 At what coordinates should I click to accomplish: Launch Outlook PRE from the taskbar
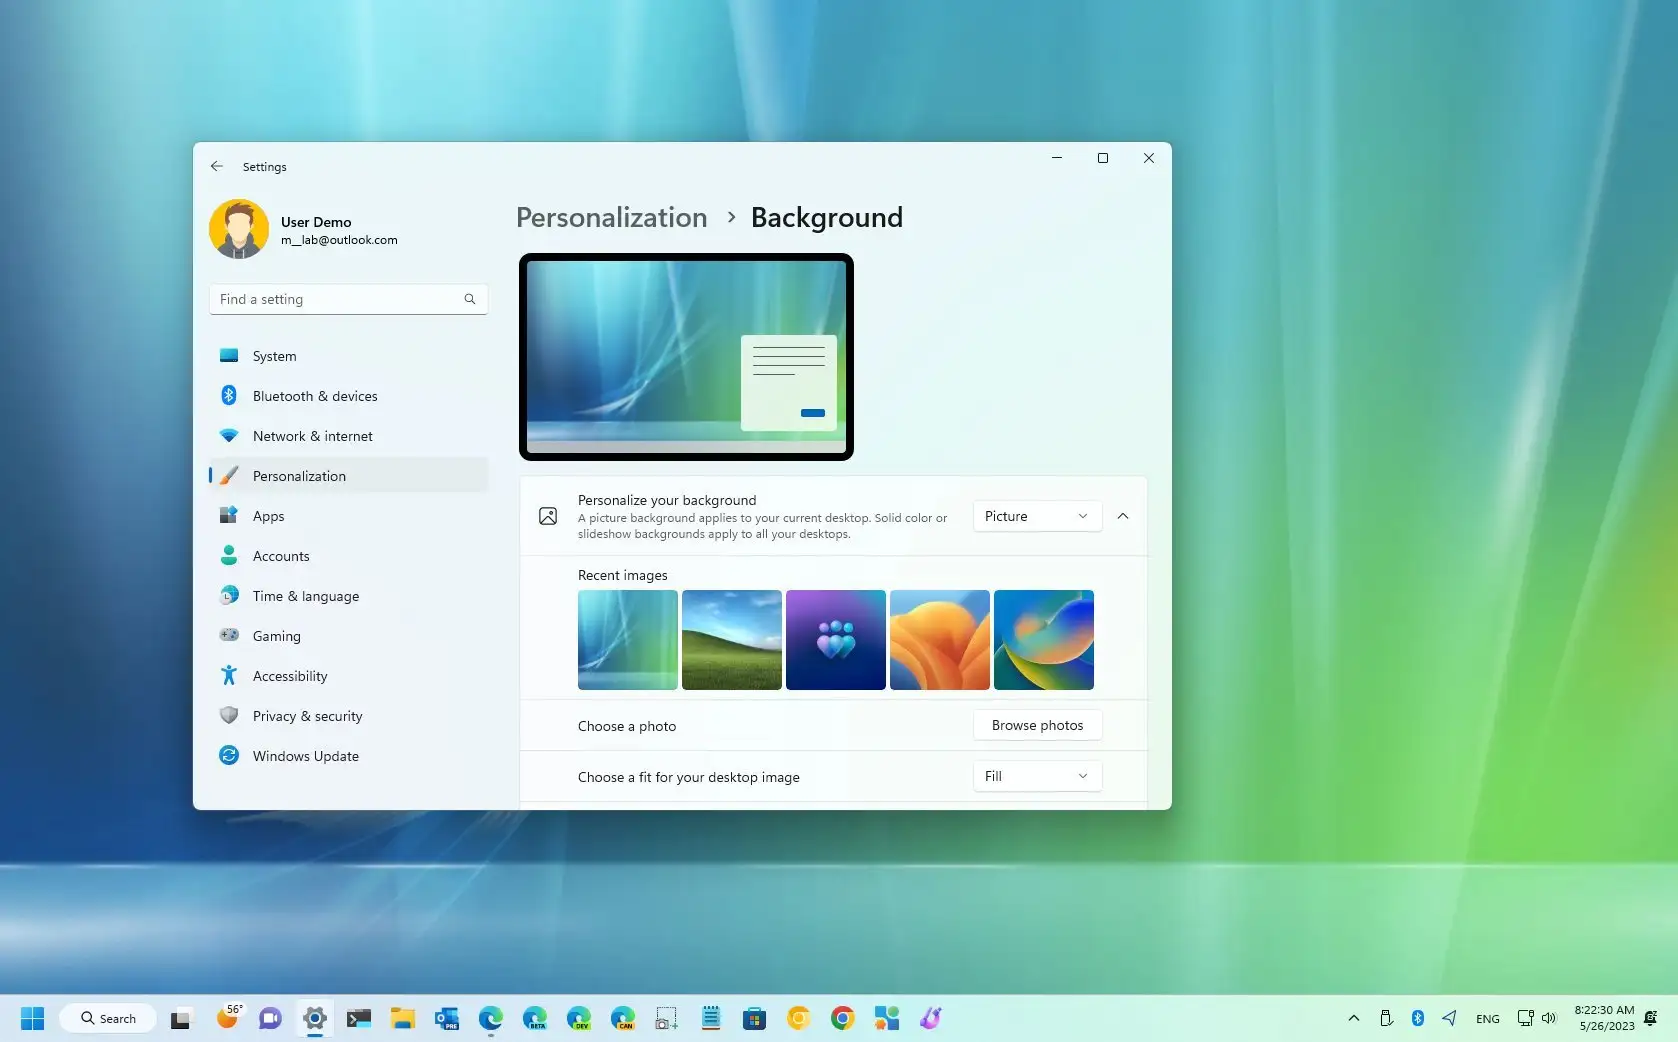[x=446, y=1019]
